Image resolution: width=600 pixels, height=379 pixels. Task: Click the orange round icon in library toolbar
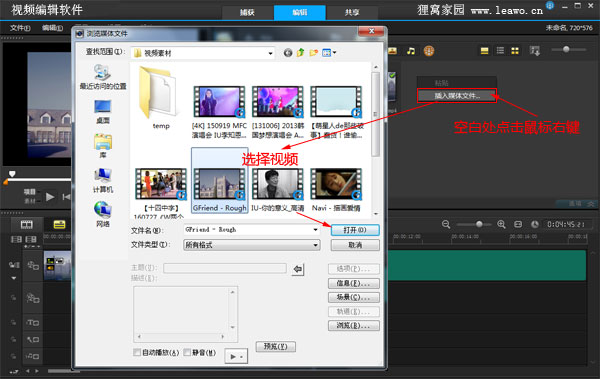(429, 51)
